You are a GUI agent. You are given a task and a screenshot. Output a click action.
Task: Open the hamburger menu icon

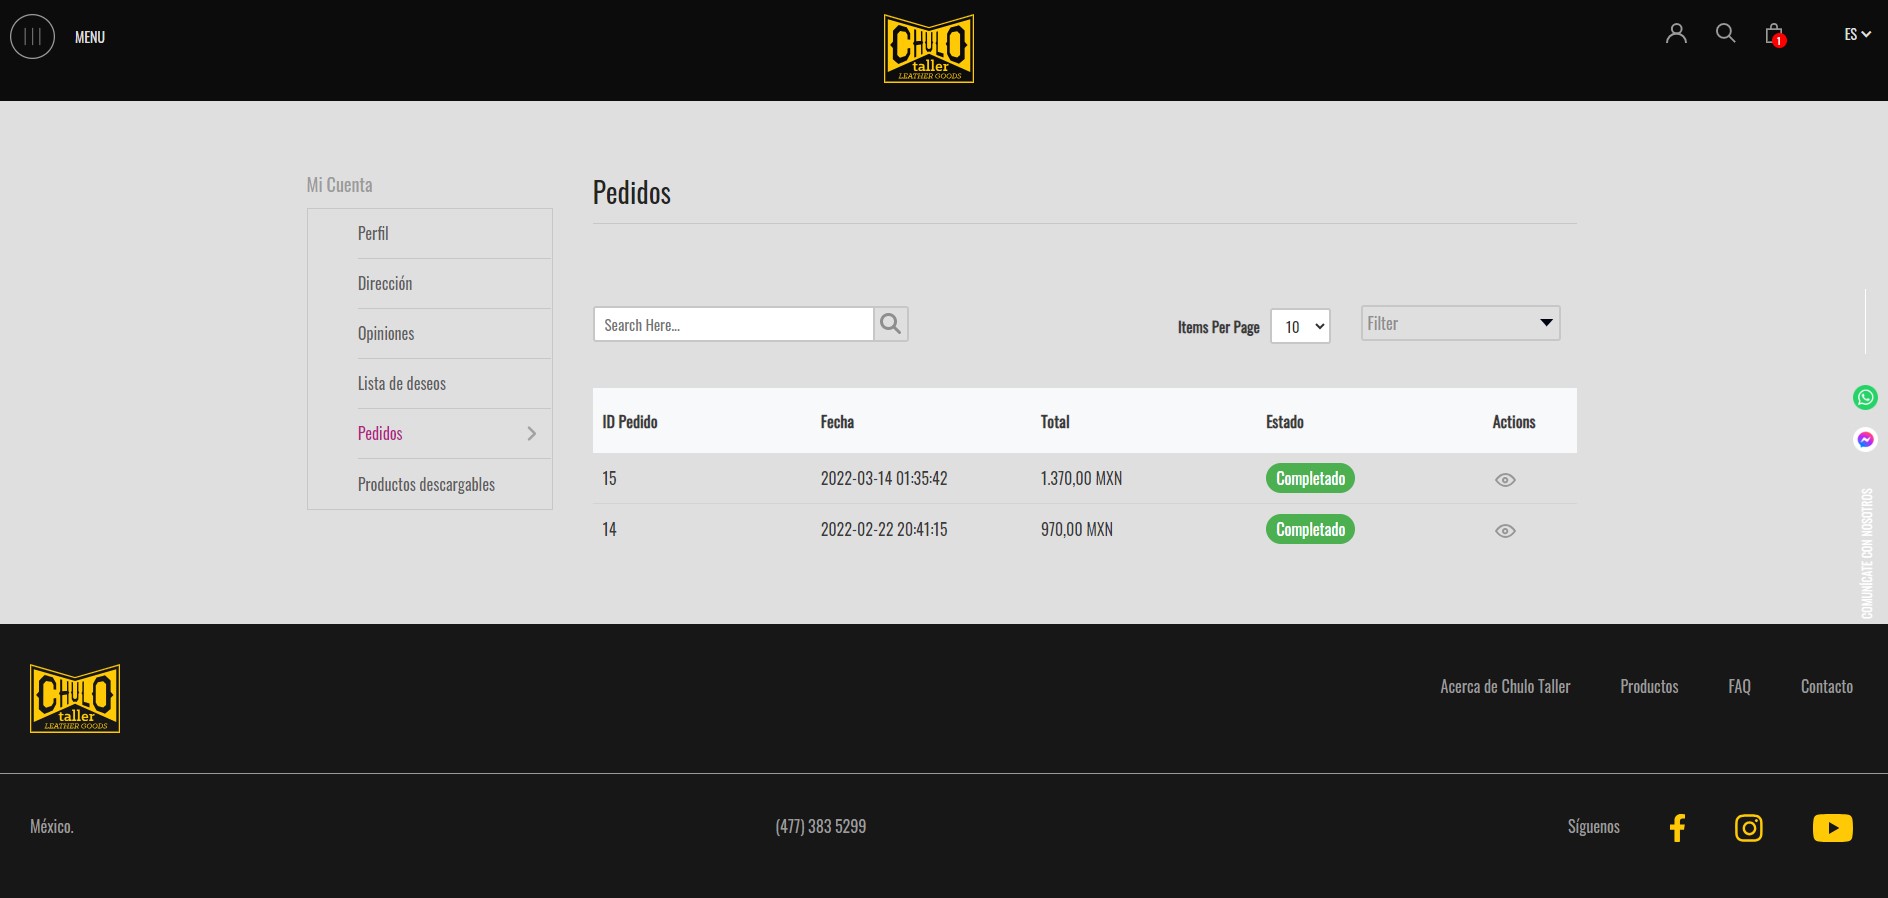(x=32, y=37)
